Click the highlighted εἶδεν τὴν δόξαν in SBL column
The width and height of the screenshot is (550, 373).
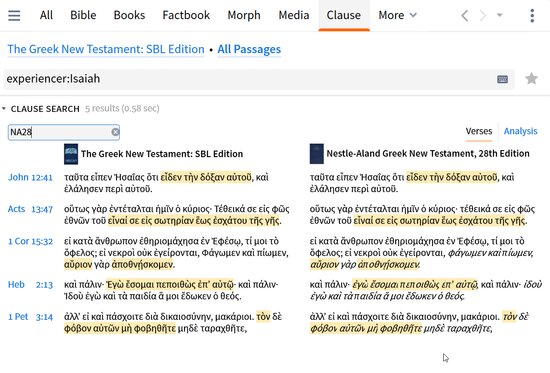(x=206, y=177)
